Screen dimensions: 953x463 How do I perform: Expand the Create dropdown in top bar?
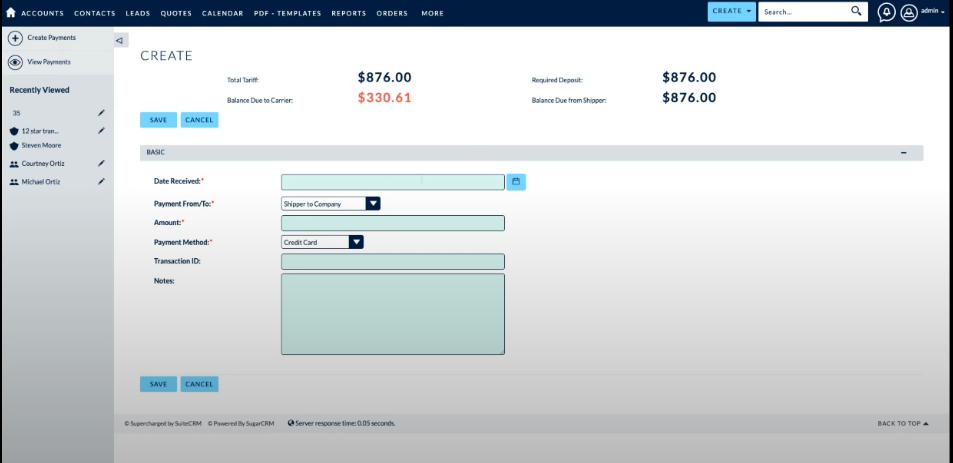click(x=732, y=11)
